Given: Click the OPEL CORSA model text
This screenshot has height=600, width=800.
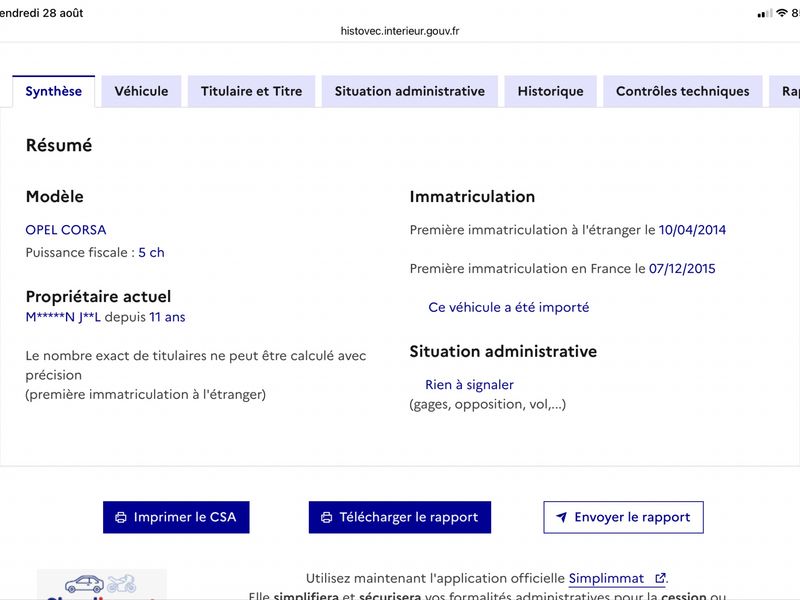Looking at the screenshot, I should pyautogui.click(x=66, y=230).
